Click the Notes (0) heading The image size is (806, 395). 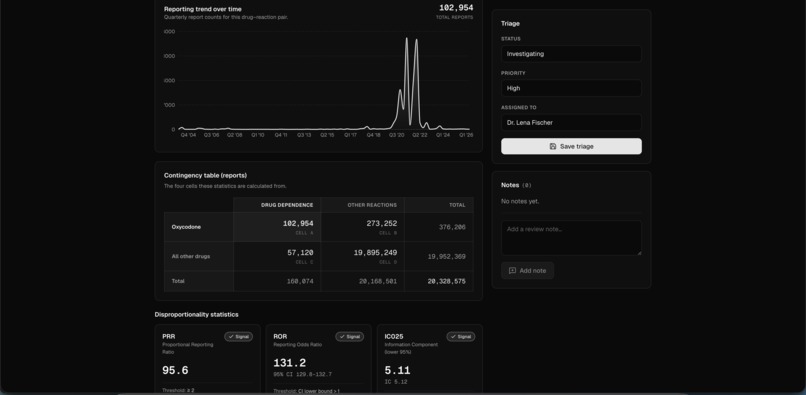pyautogui.click(x=516, y=185)
